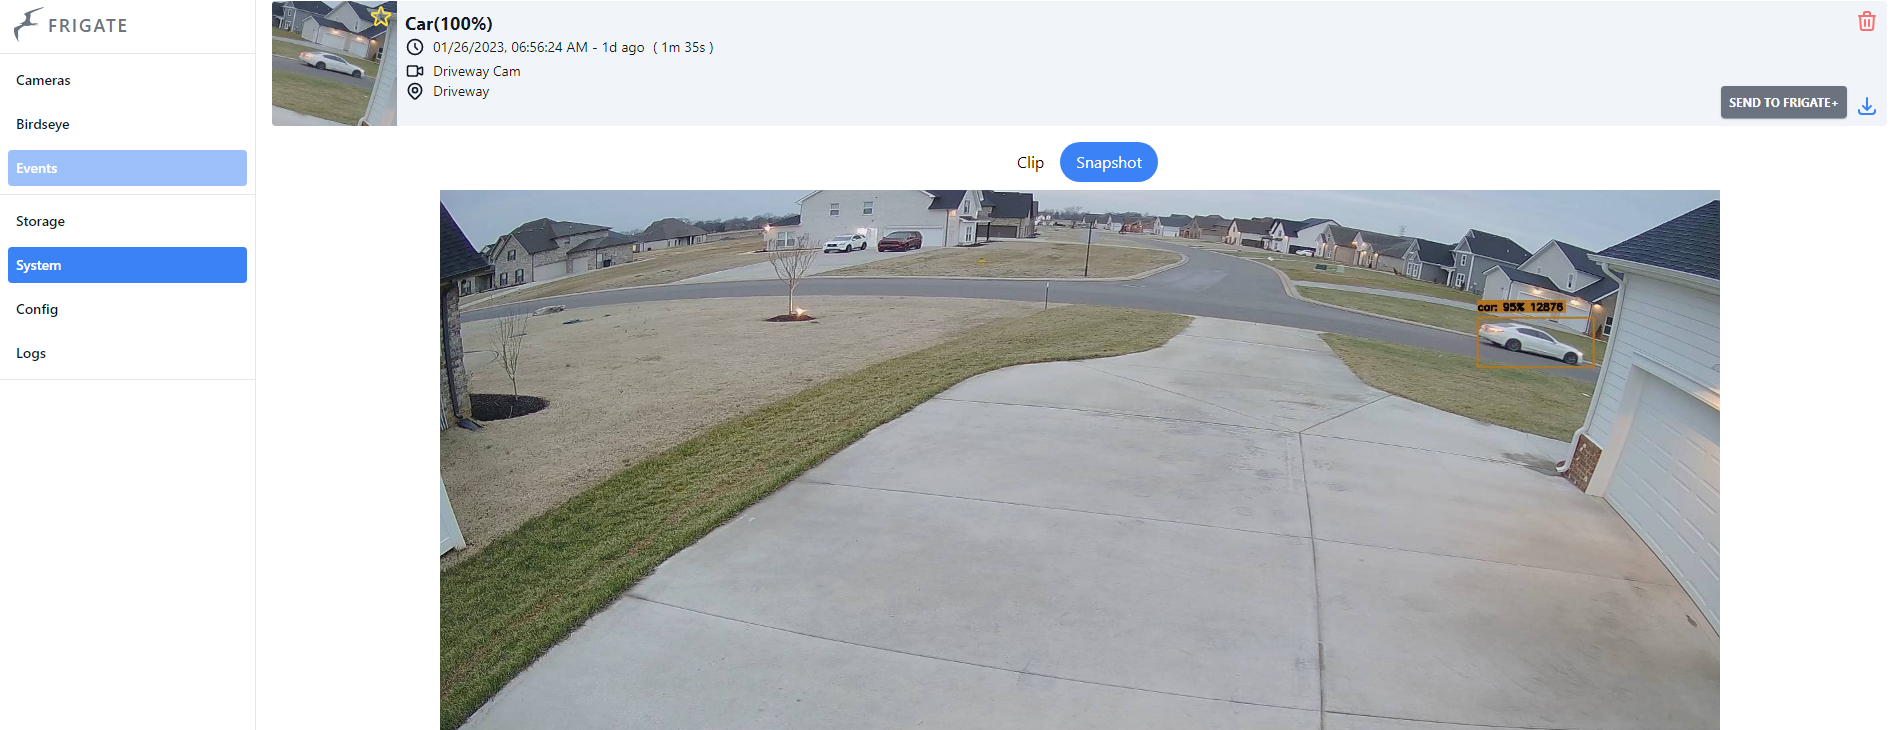Click the clock icon beside the timestamp
The height and width of the screenshot is (730, 1903).
(x=415, y=47)
